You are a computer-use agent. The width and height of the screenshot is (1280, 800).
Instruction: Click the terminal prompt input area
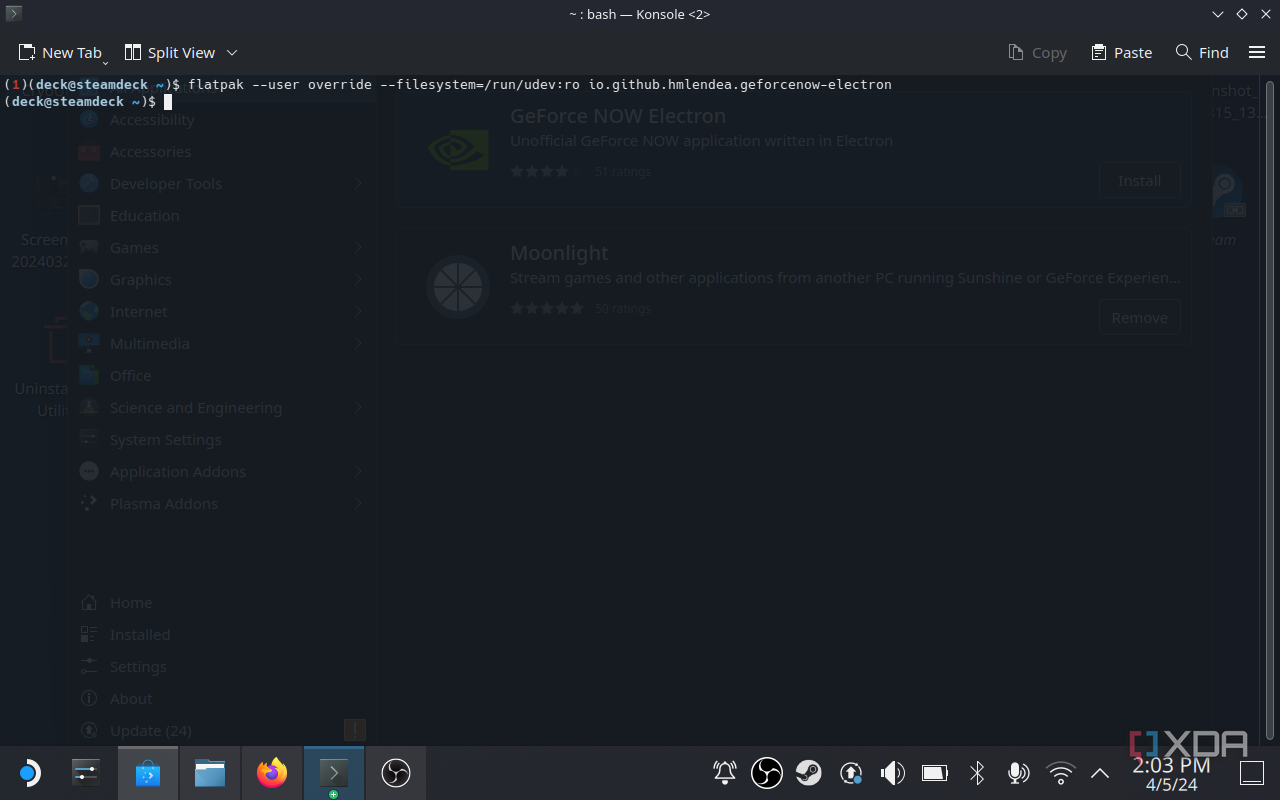(x=168, y=101)
